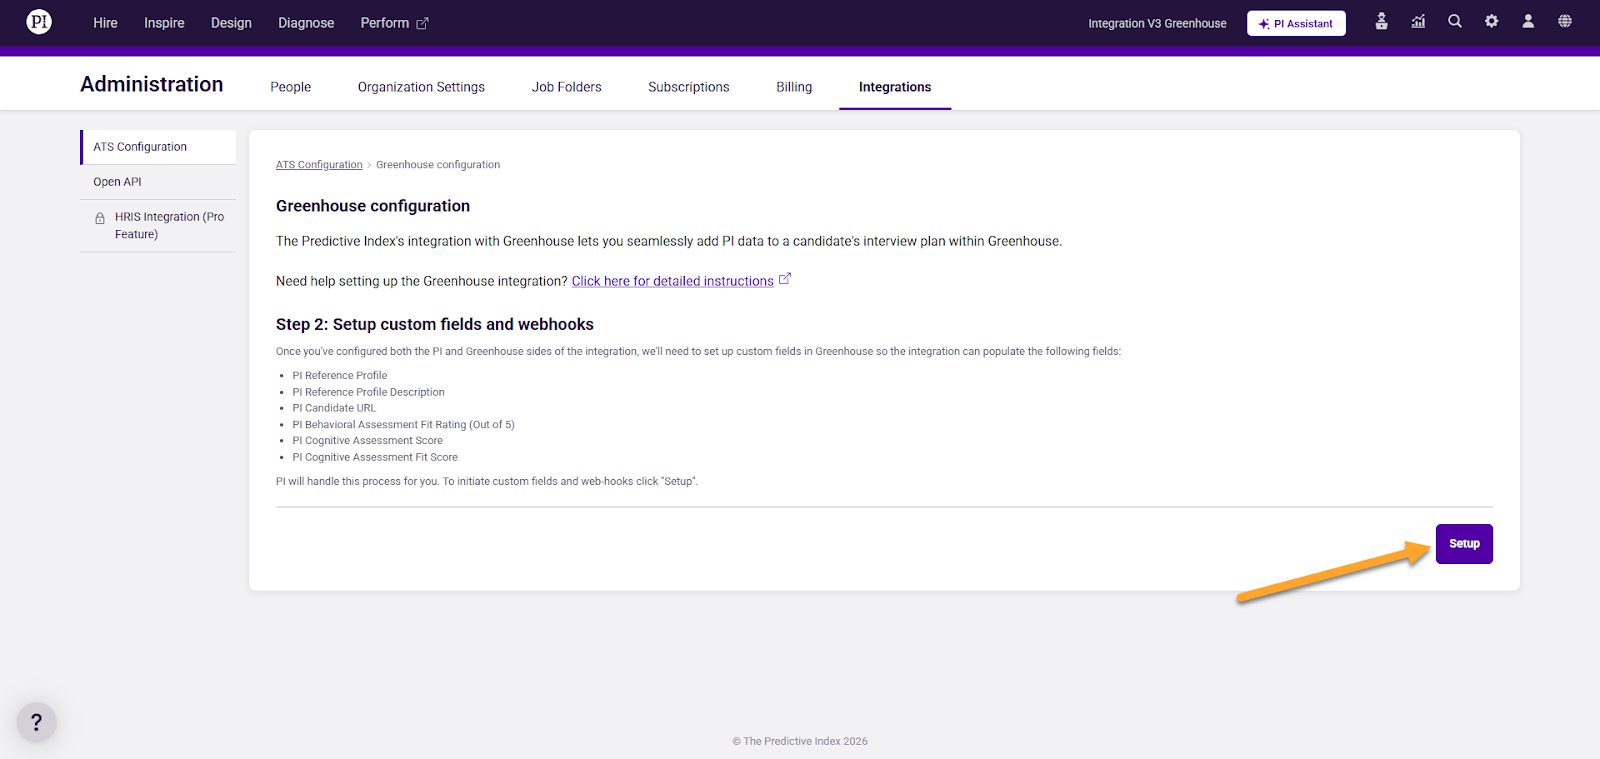The width and height of the screenshot is (1600, 759).
Task: Open the user profile icon
Action: tap(1528, 22)
